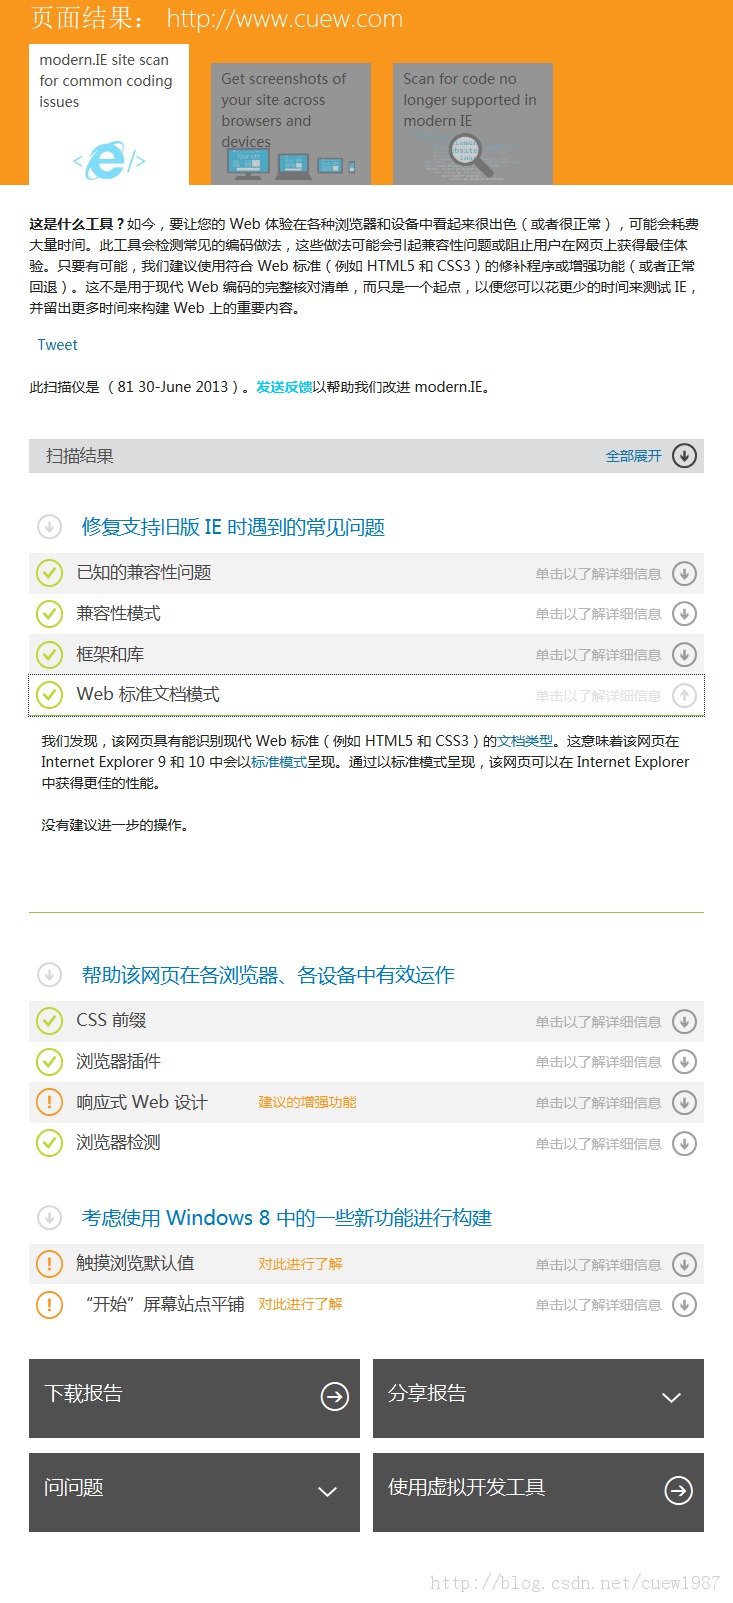Expand “开始”屏幕站点平铺 details arrow

pos(684,1305)
